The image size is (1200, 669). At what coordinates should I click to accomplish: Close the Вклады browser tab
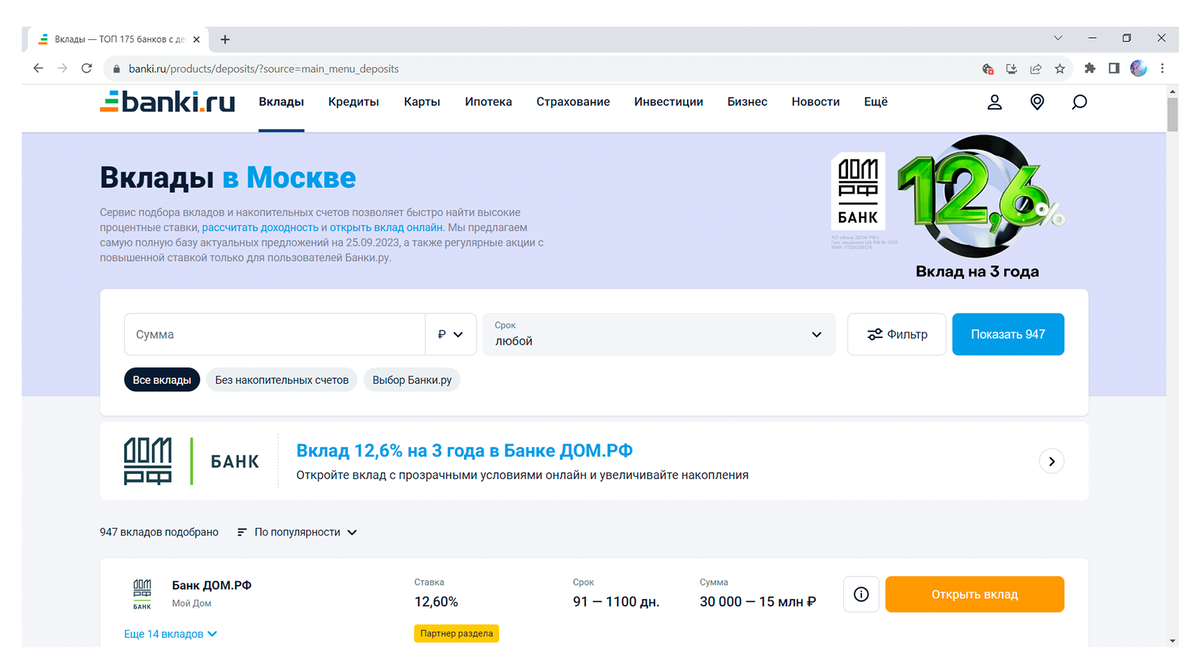(x=196, y=39)
